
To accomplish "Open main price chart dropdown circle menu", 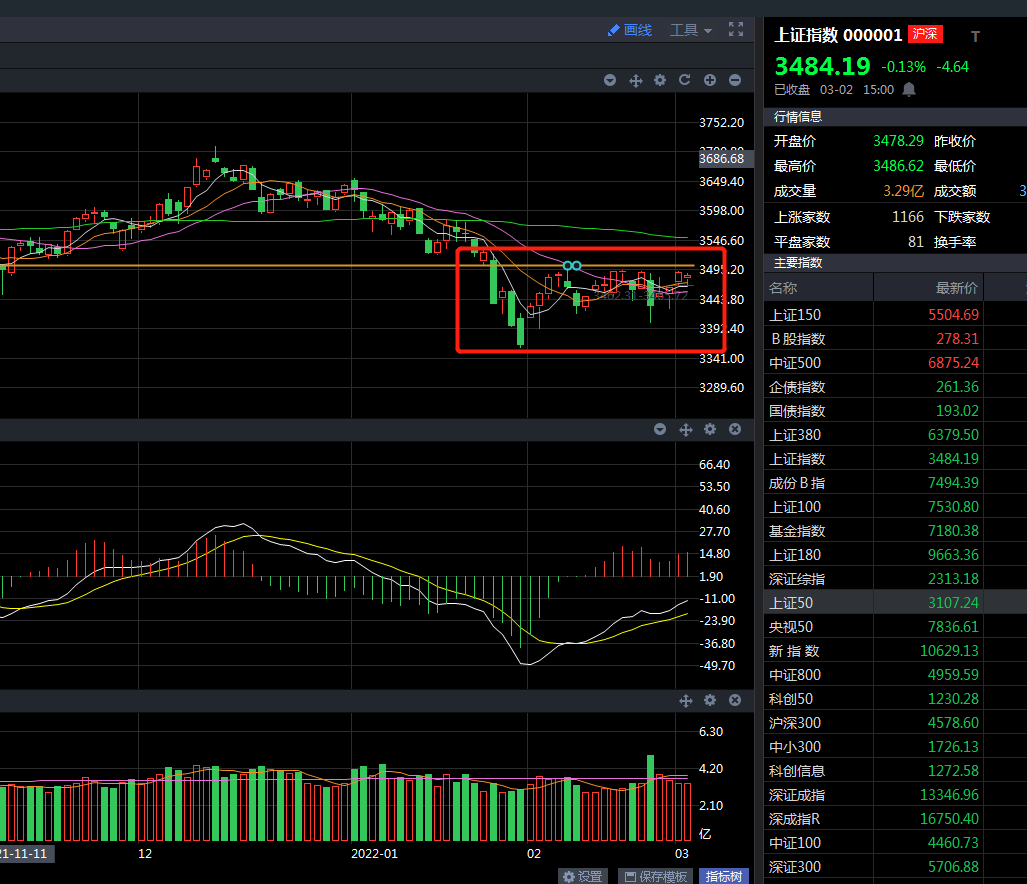I will pyautogui.click(x=610, y=80).
